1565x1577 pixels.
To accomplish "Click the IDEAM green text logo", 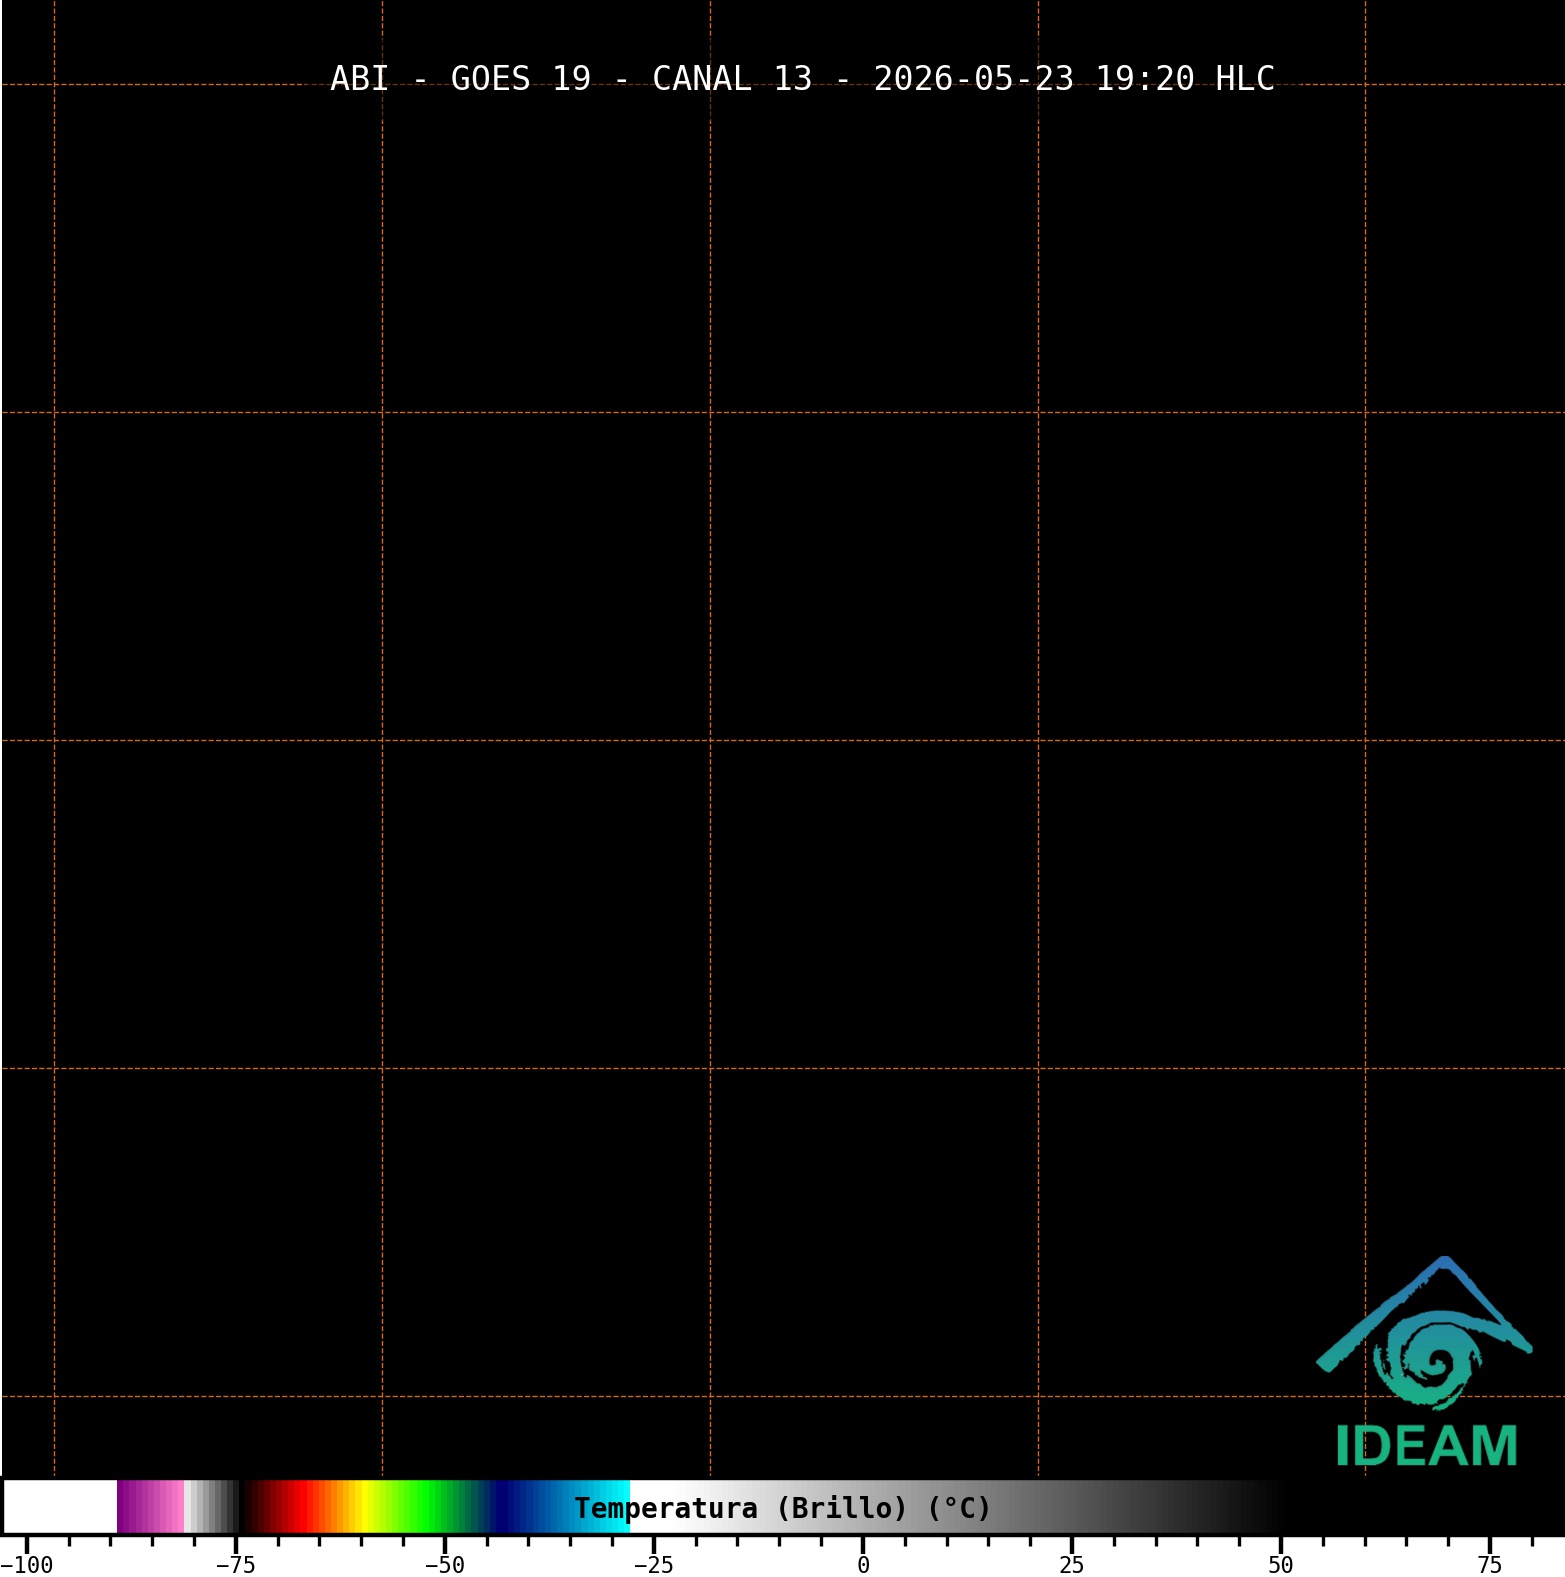I will (x=1427, y=1446).
